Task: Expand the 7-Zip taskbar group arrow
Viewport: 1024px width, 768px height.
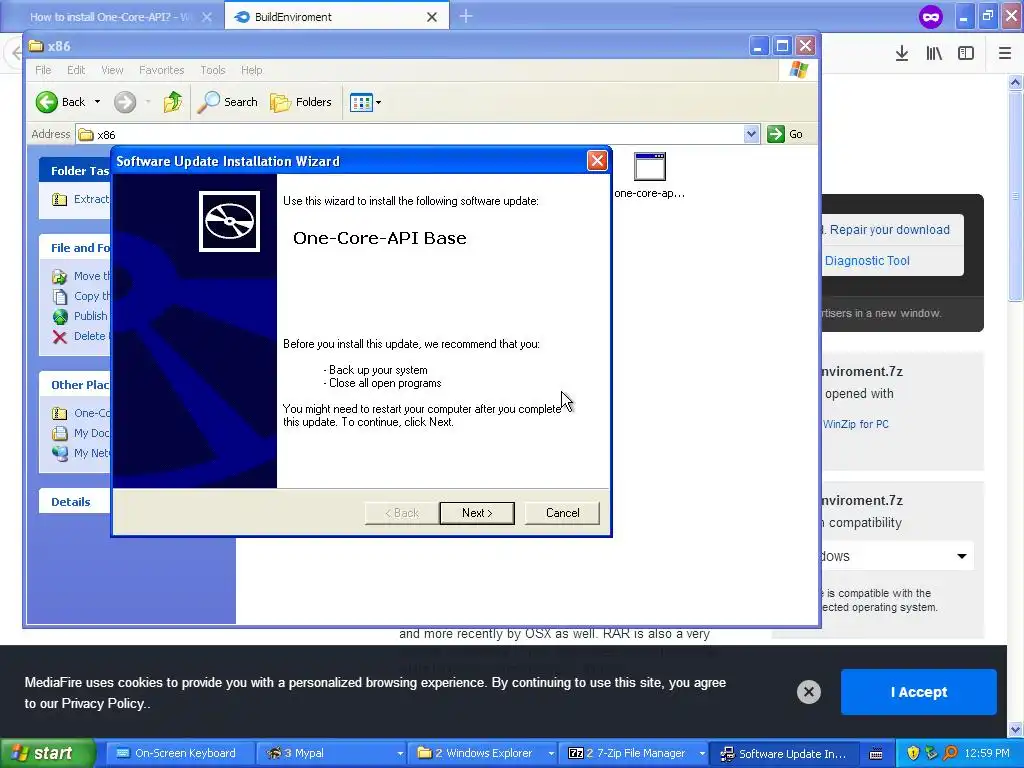Action: [x=703, y=754]
